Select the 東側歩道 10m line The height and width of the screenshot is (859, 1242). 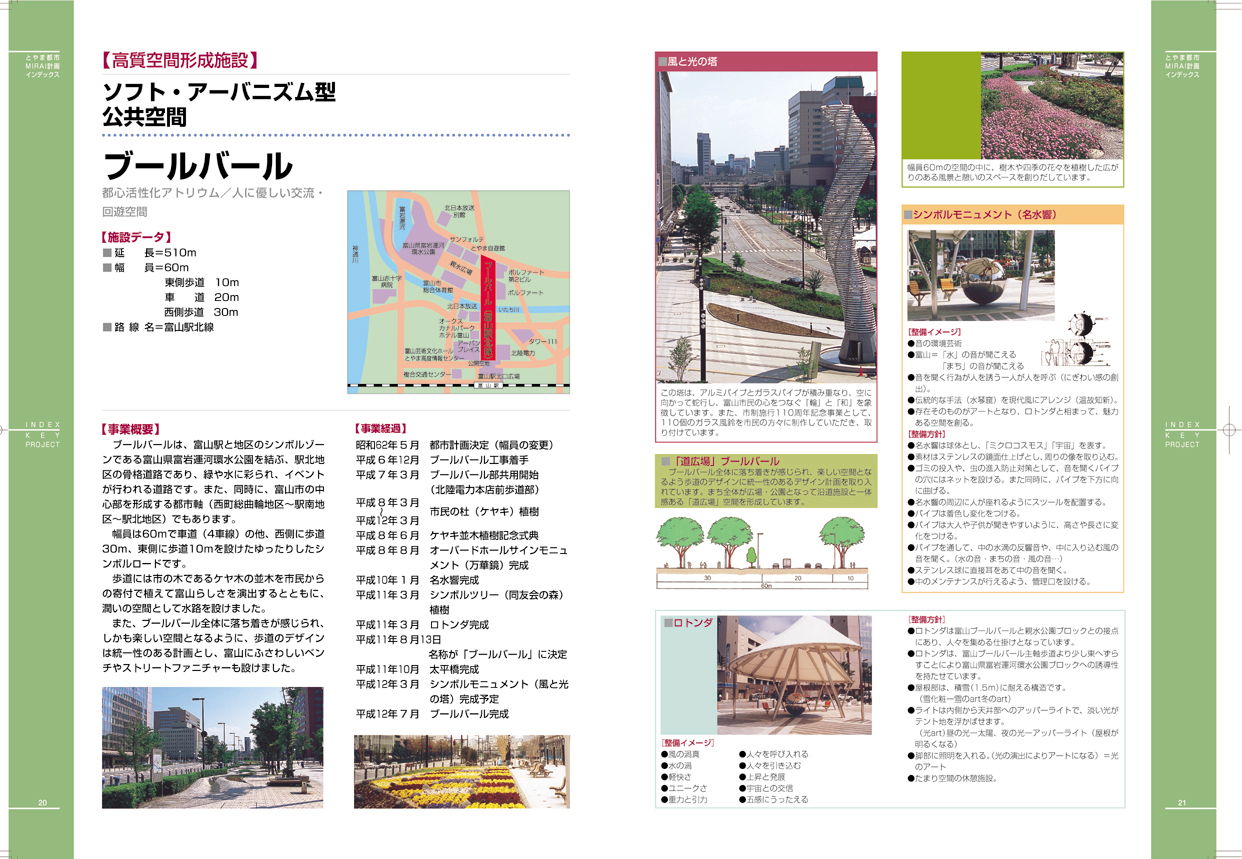[x=202, y=283]
